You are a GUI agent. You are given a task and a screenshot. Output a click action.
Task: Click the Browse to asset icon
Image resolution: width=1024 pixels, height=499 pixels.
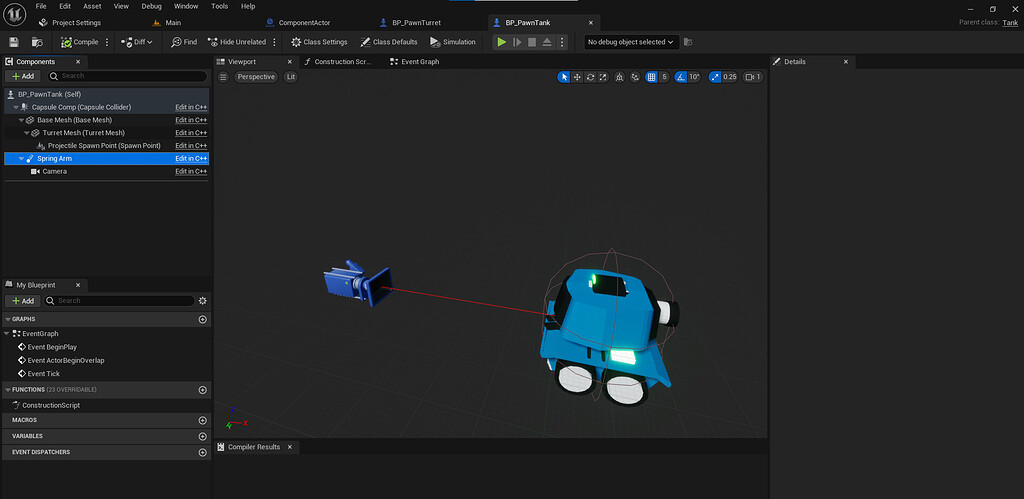point(37,42)
